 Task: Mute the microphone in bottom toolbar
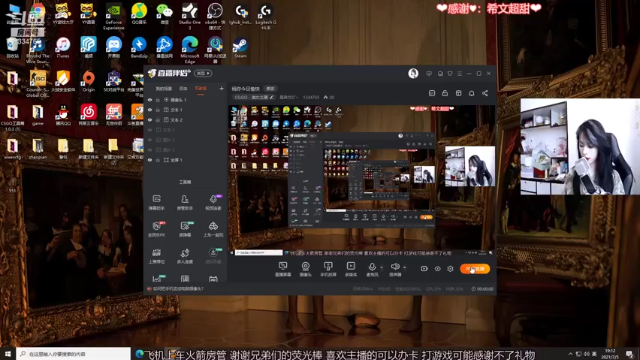coord(372,269)
